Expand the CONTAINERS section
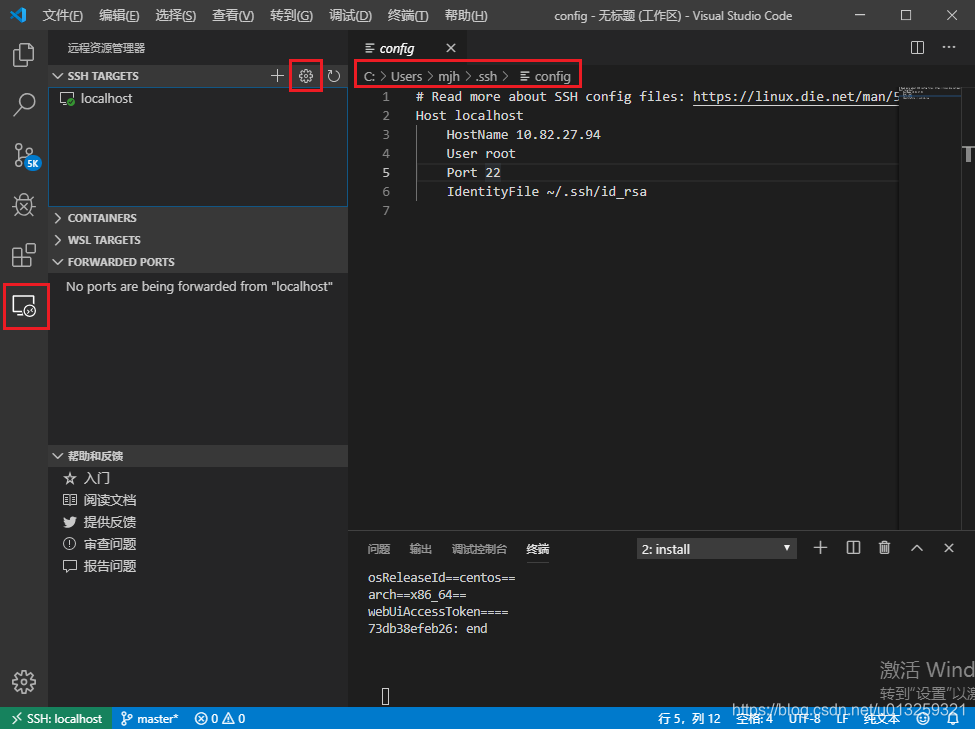 (198, 218)
